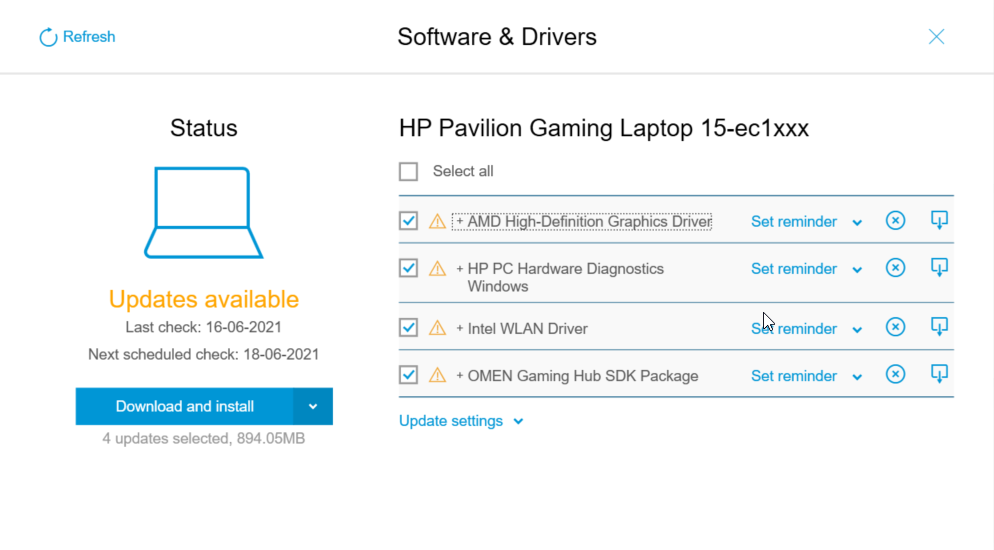Download the Intel WLAN Driver update
Image resolution: width=994 pixels, height=550 pixels.
(939, 327)
